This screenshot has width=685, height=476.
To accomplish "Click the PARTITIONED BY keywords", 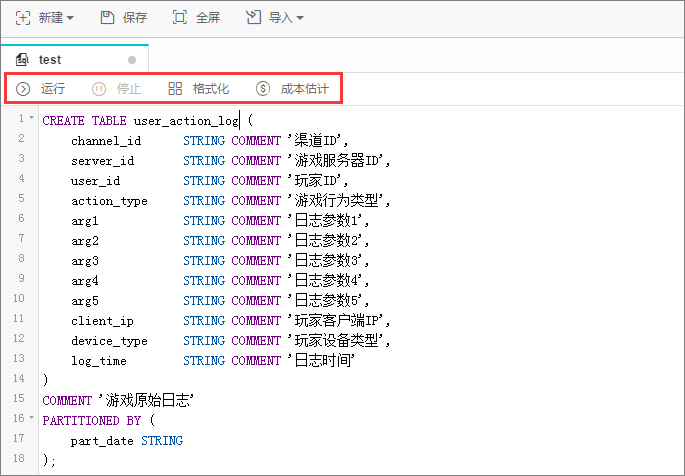I will (x=92, y=421).
